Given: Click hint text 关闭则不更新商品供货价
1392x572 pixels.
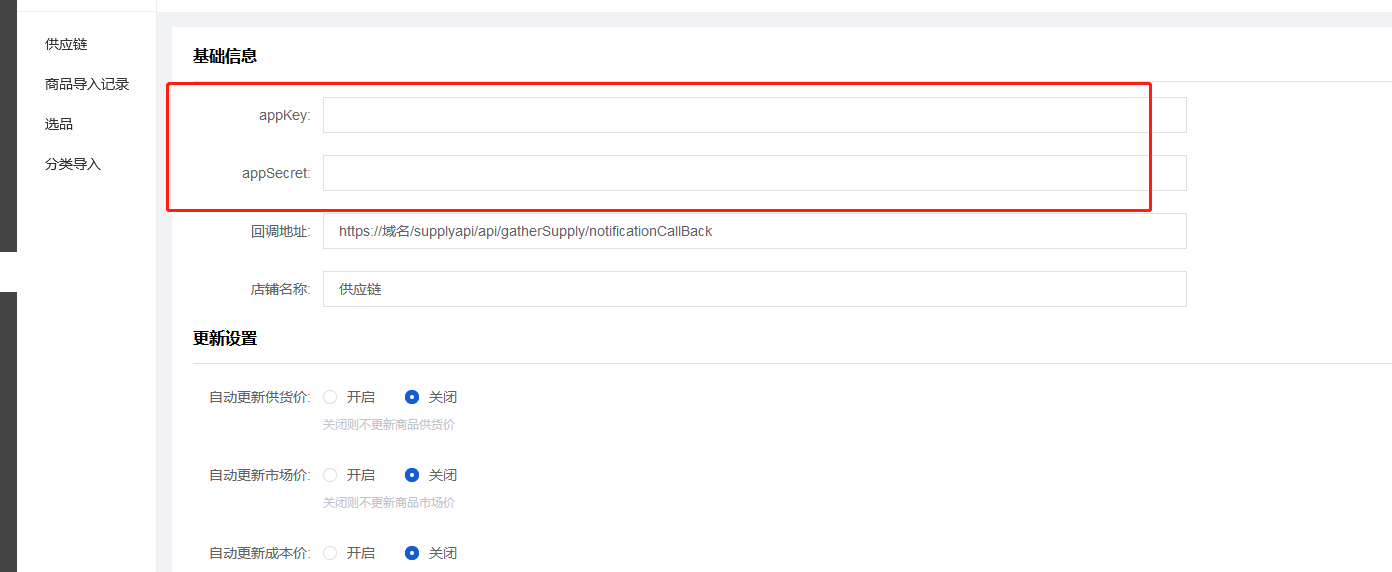Looking at the screenshot, I should [x=389, y=425].
